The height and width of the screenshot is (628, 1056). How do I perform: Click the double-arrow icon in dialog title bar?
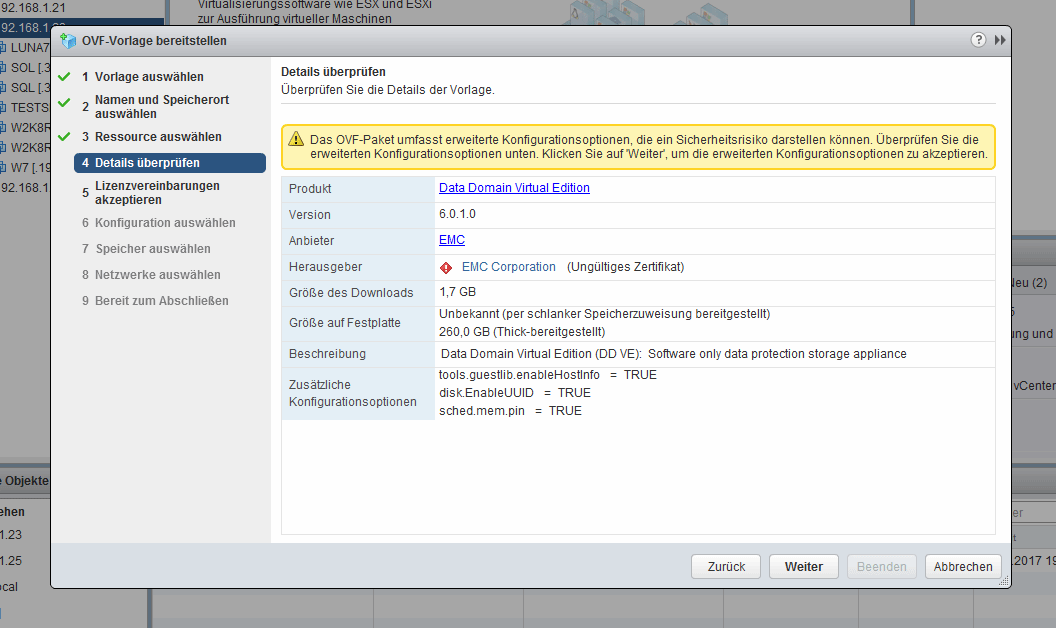pos(1000,40)
